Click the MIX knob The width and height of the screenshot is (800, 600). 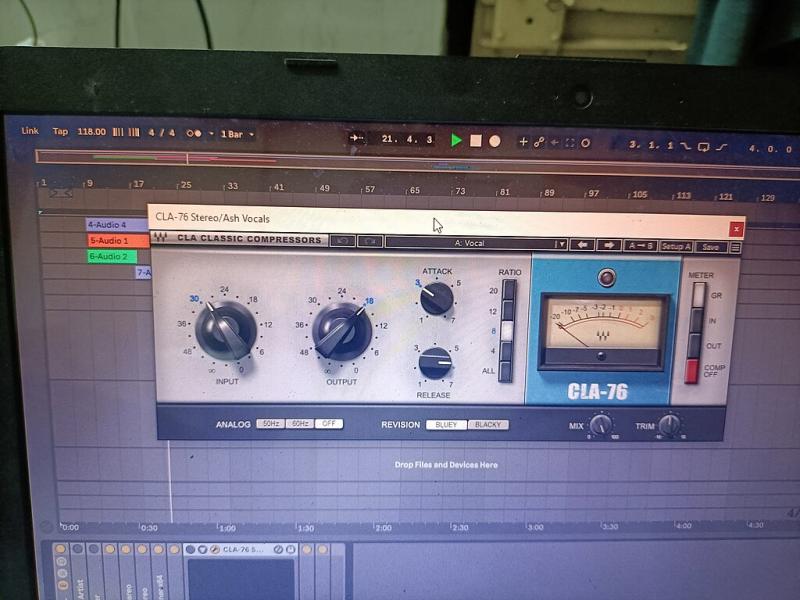[x=601, y=424]
